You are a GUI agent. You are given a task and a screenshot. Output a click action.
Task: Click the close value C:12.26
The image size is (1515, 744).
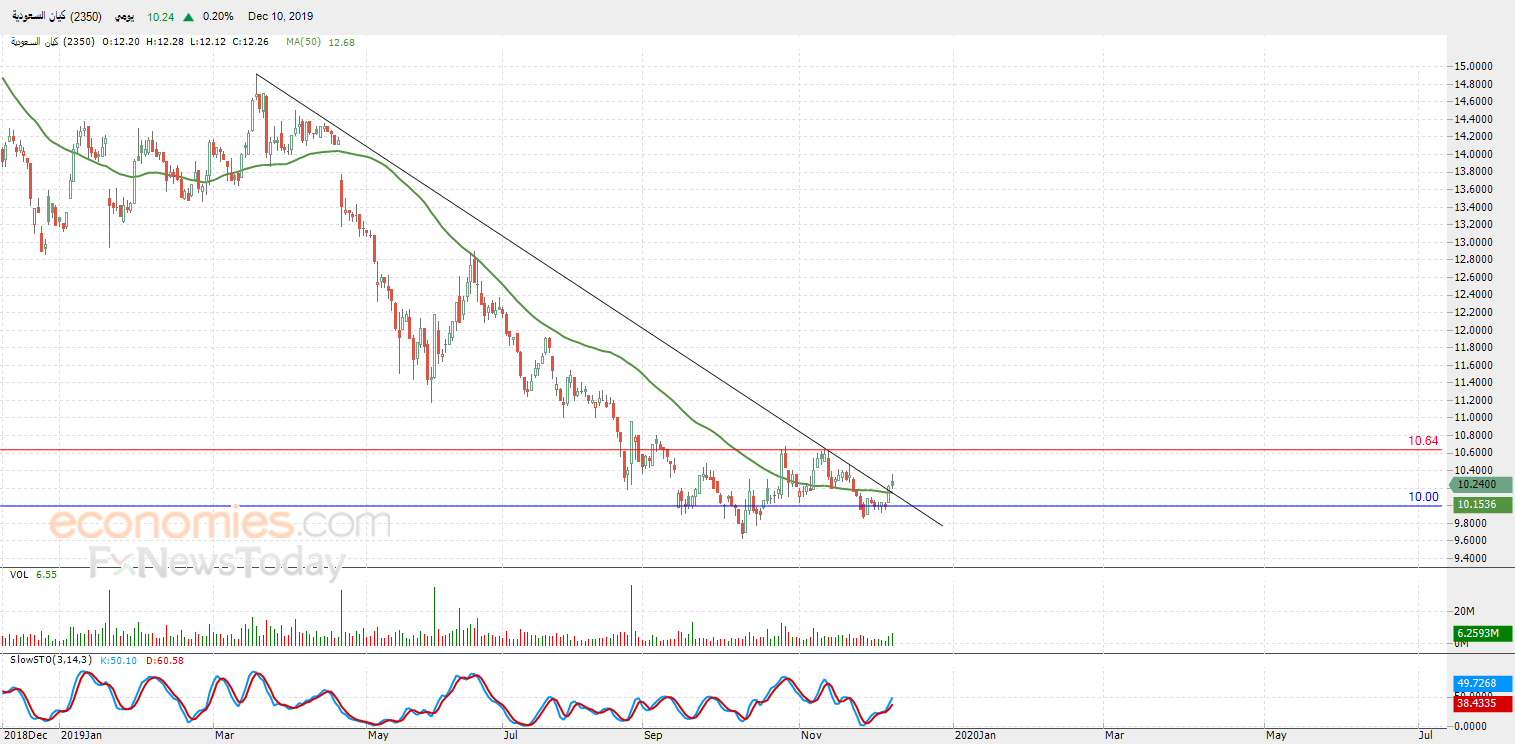(x=250, y=42)
